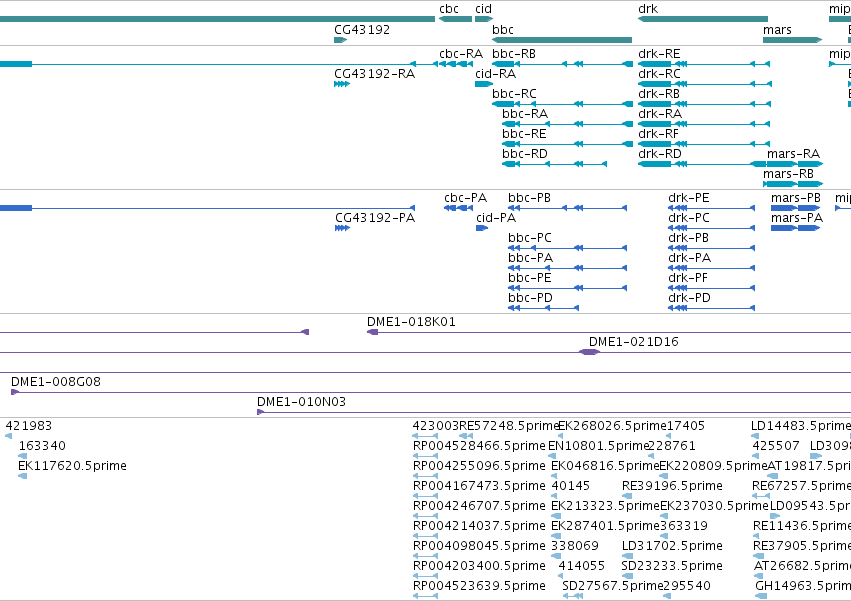The height and width of the screenshot is (601, 851).
Task: Click the drk-PB protein label
Action: click(x=688, y=238)
